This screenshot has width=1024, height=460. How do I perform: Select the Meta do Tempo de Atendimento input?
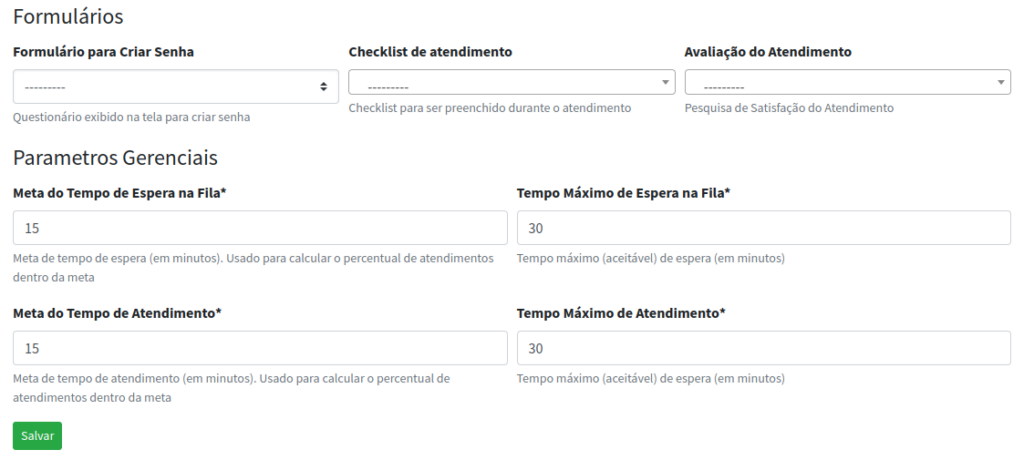pyautogui.click(x=260, y=348)
